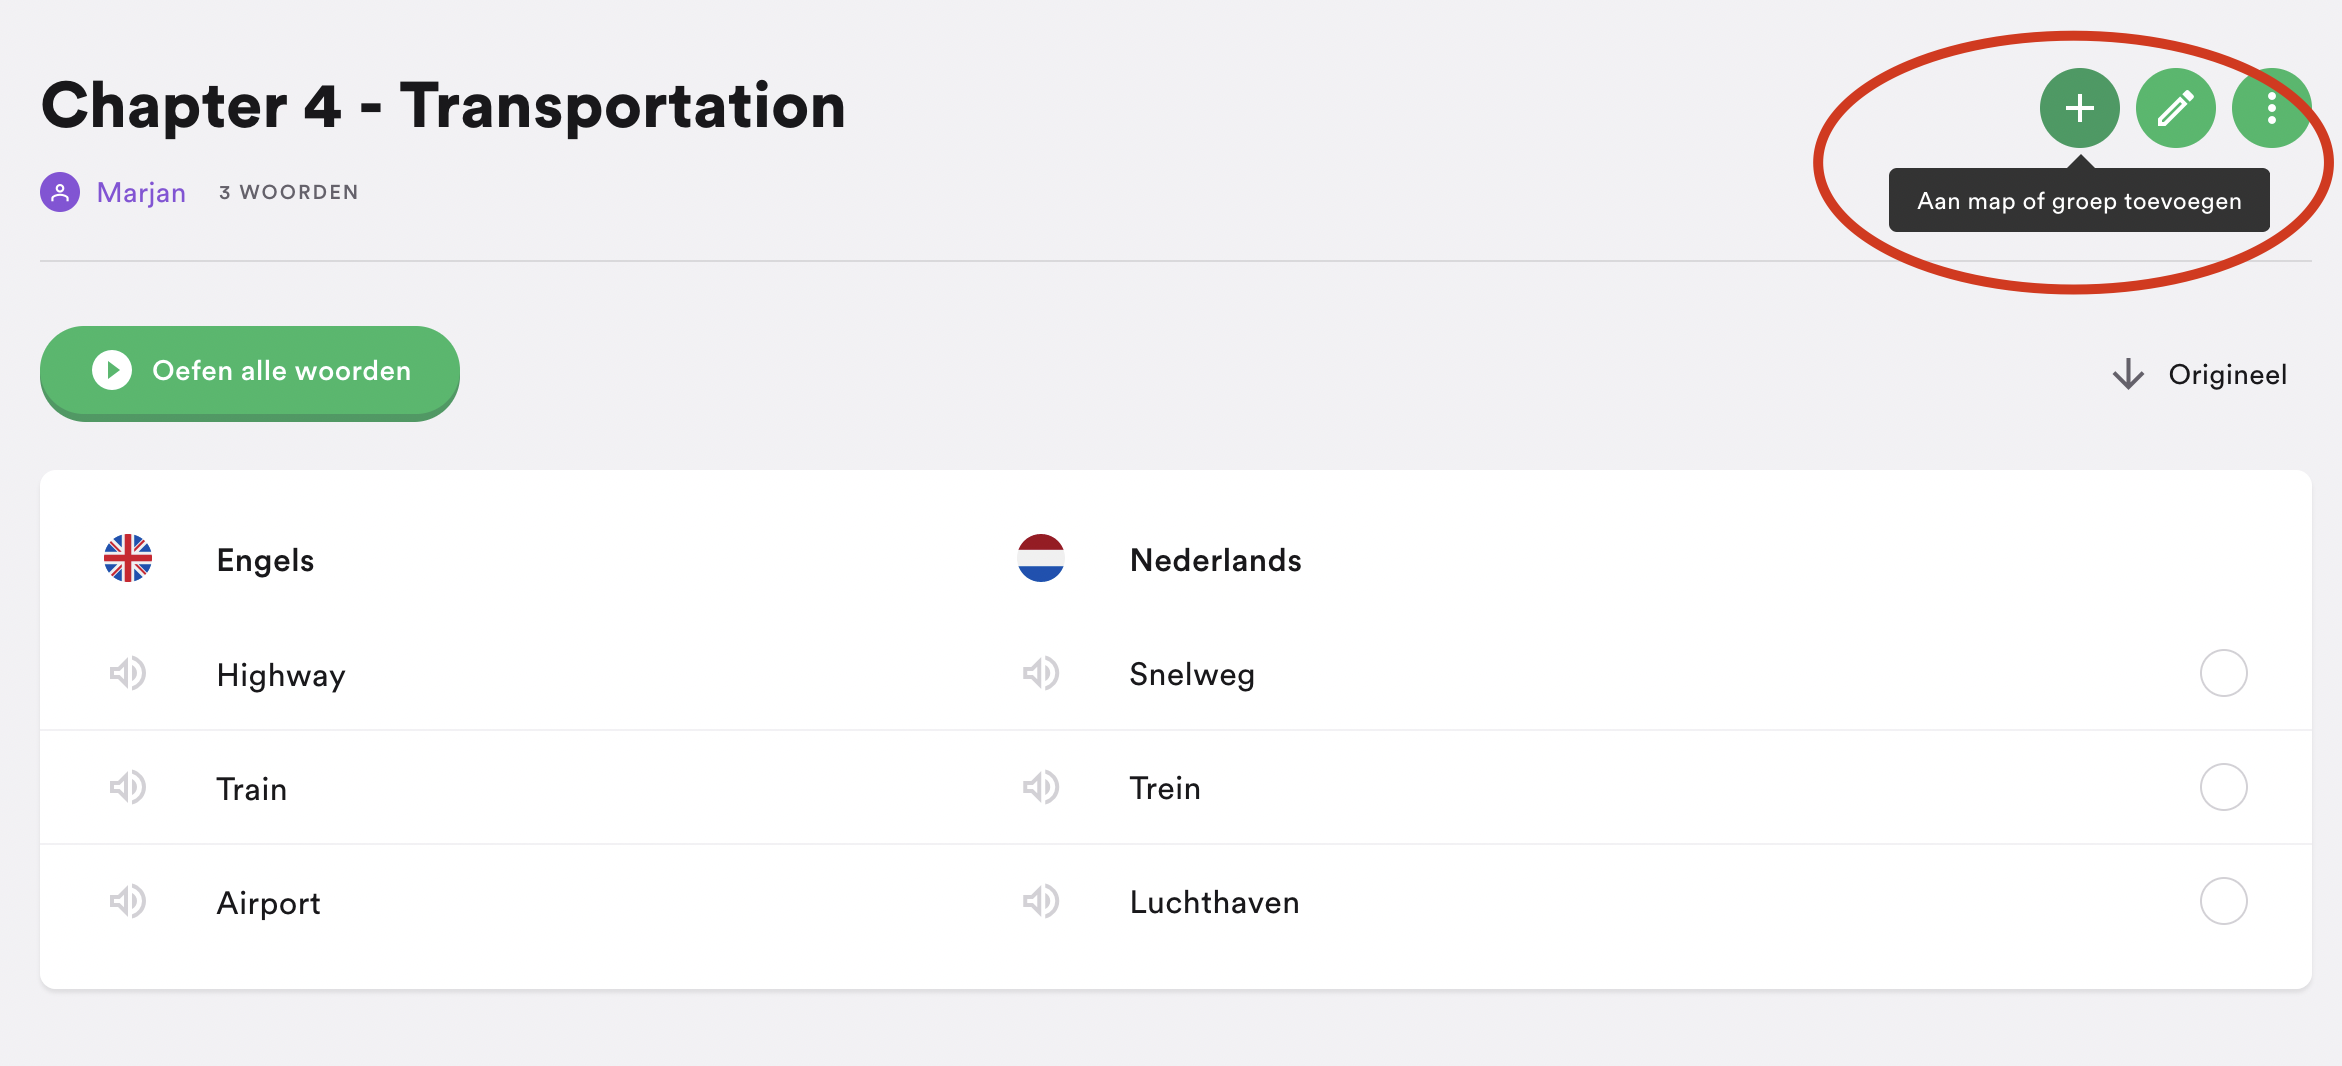
Task: Click the downward sorting arrow beside Origineel
Action: [x=2129, y=374]
